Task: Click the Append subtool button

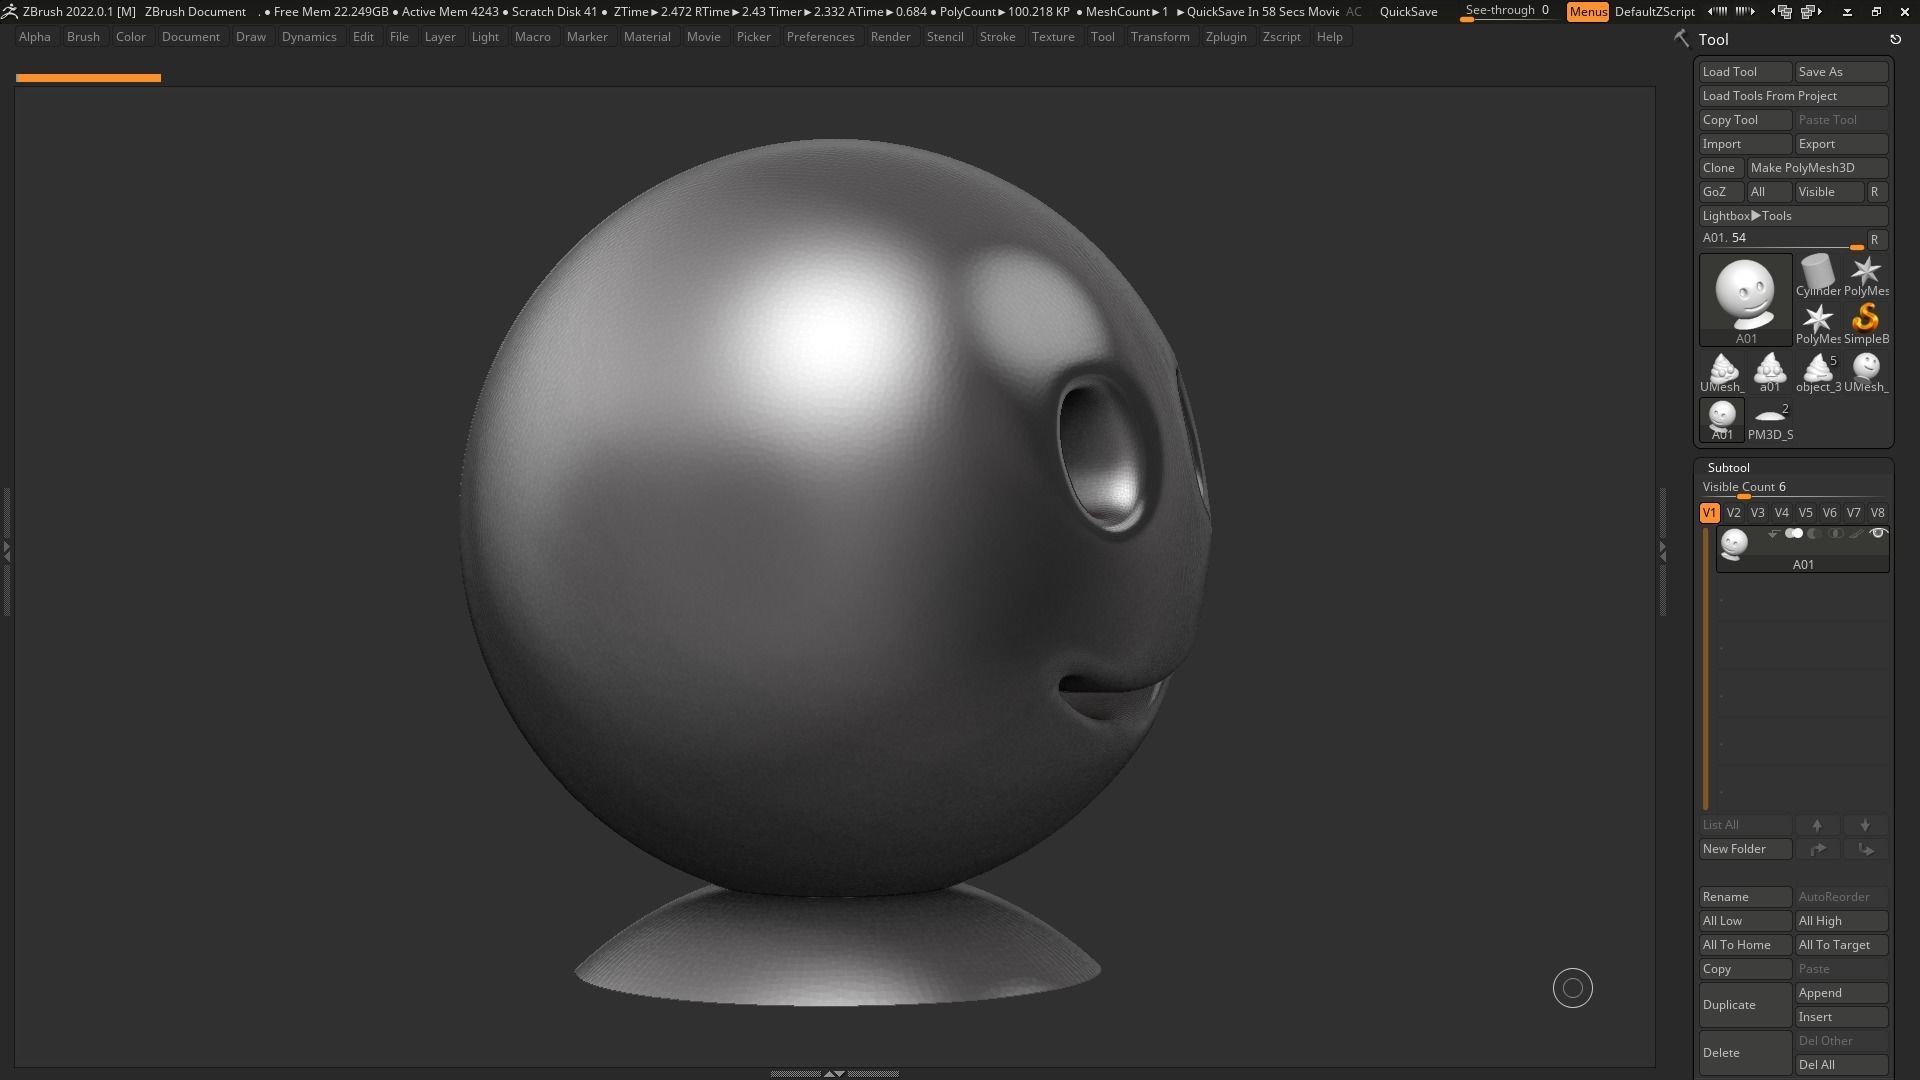Action: [x=1841, y=993]
